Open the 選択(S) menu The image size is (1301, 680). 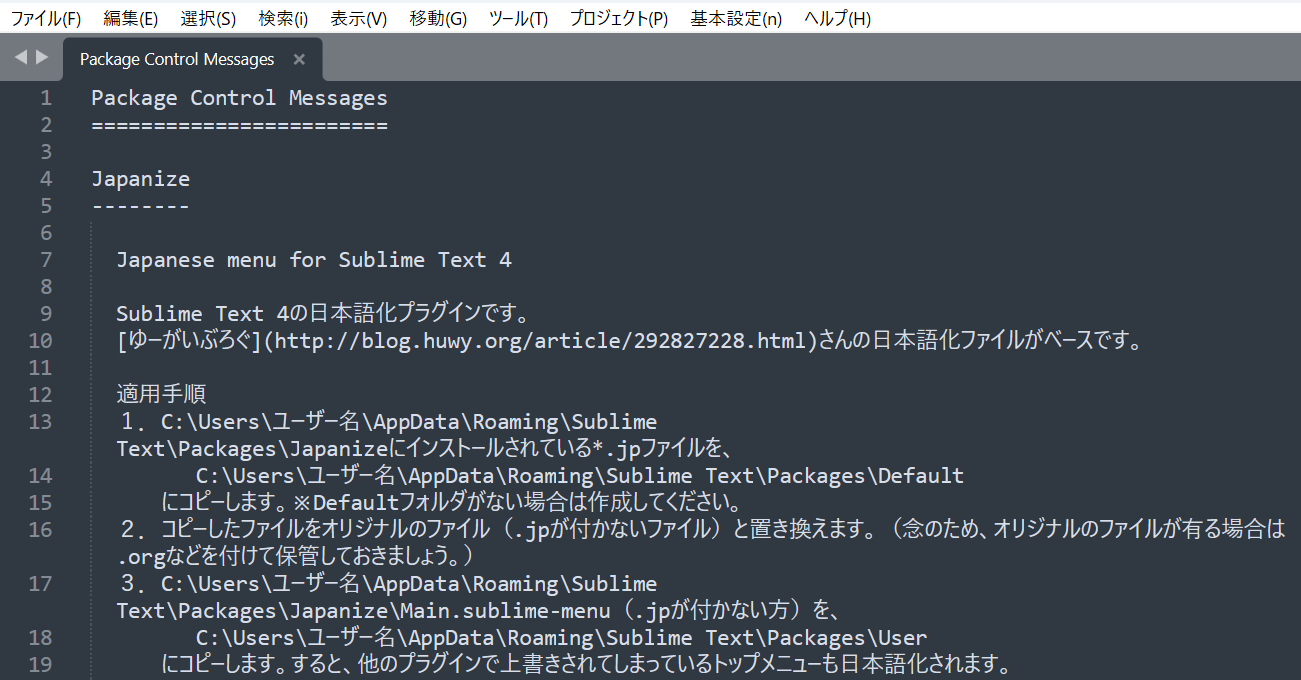coord(207,17)
